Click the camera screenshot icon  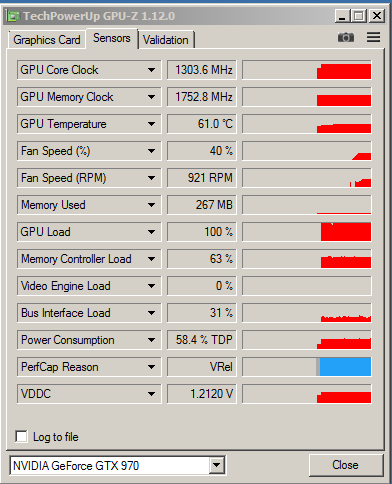pyautogui.click(x=346, y=37)
